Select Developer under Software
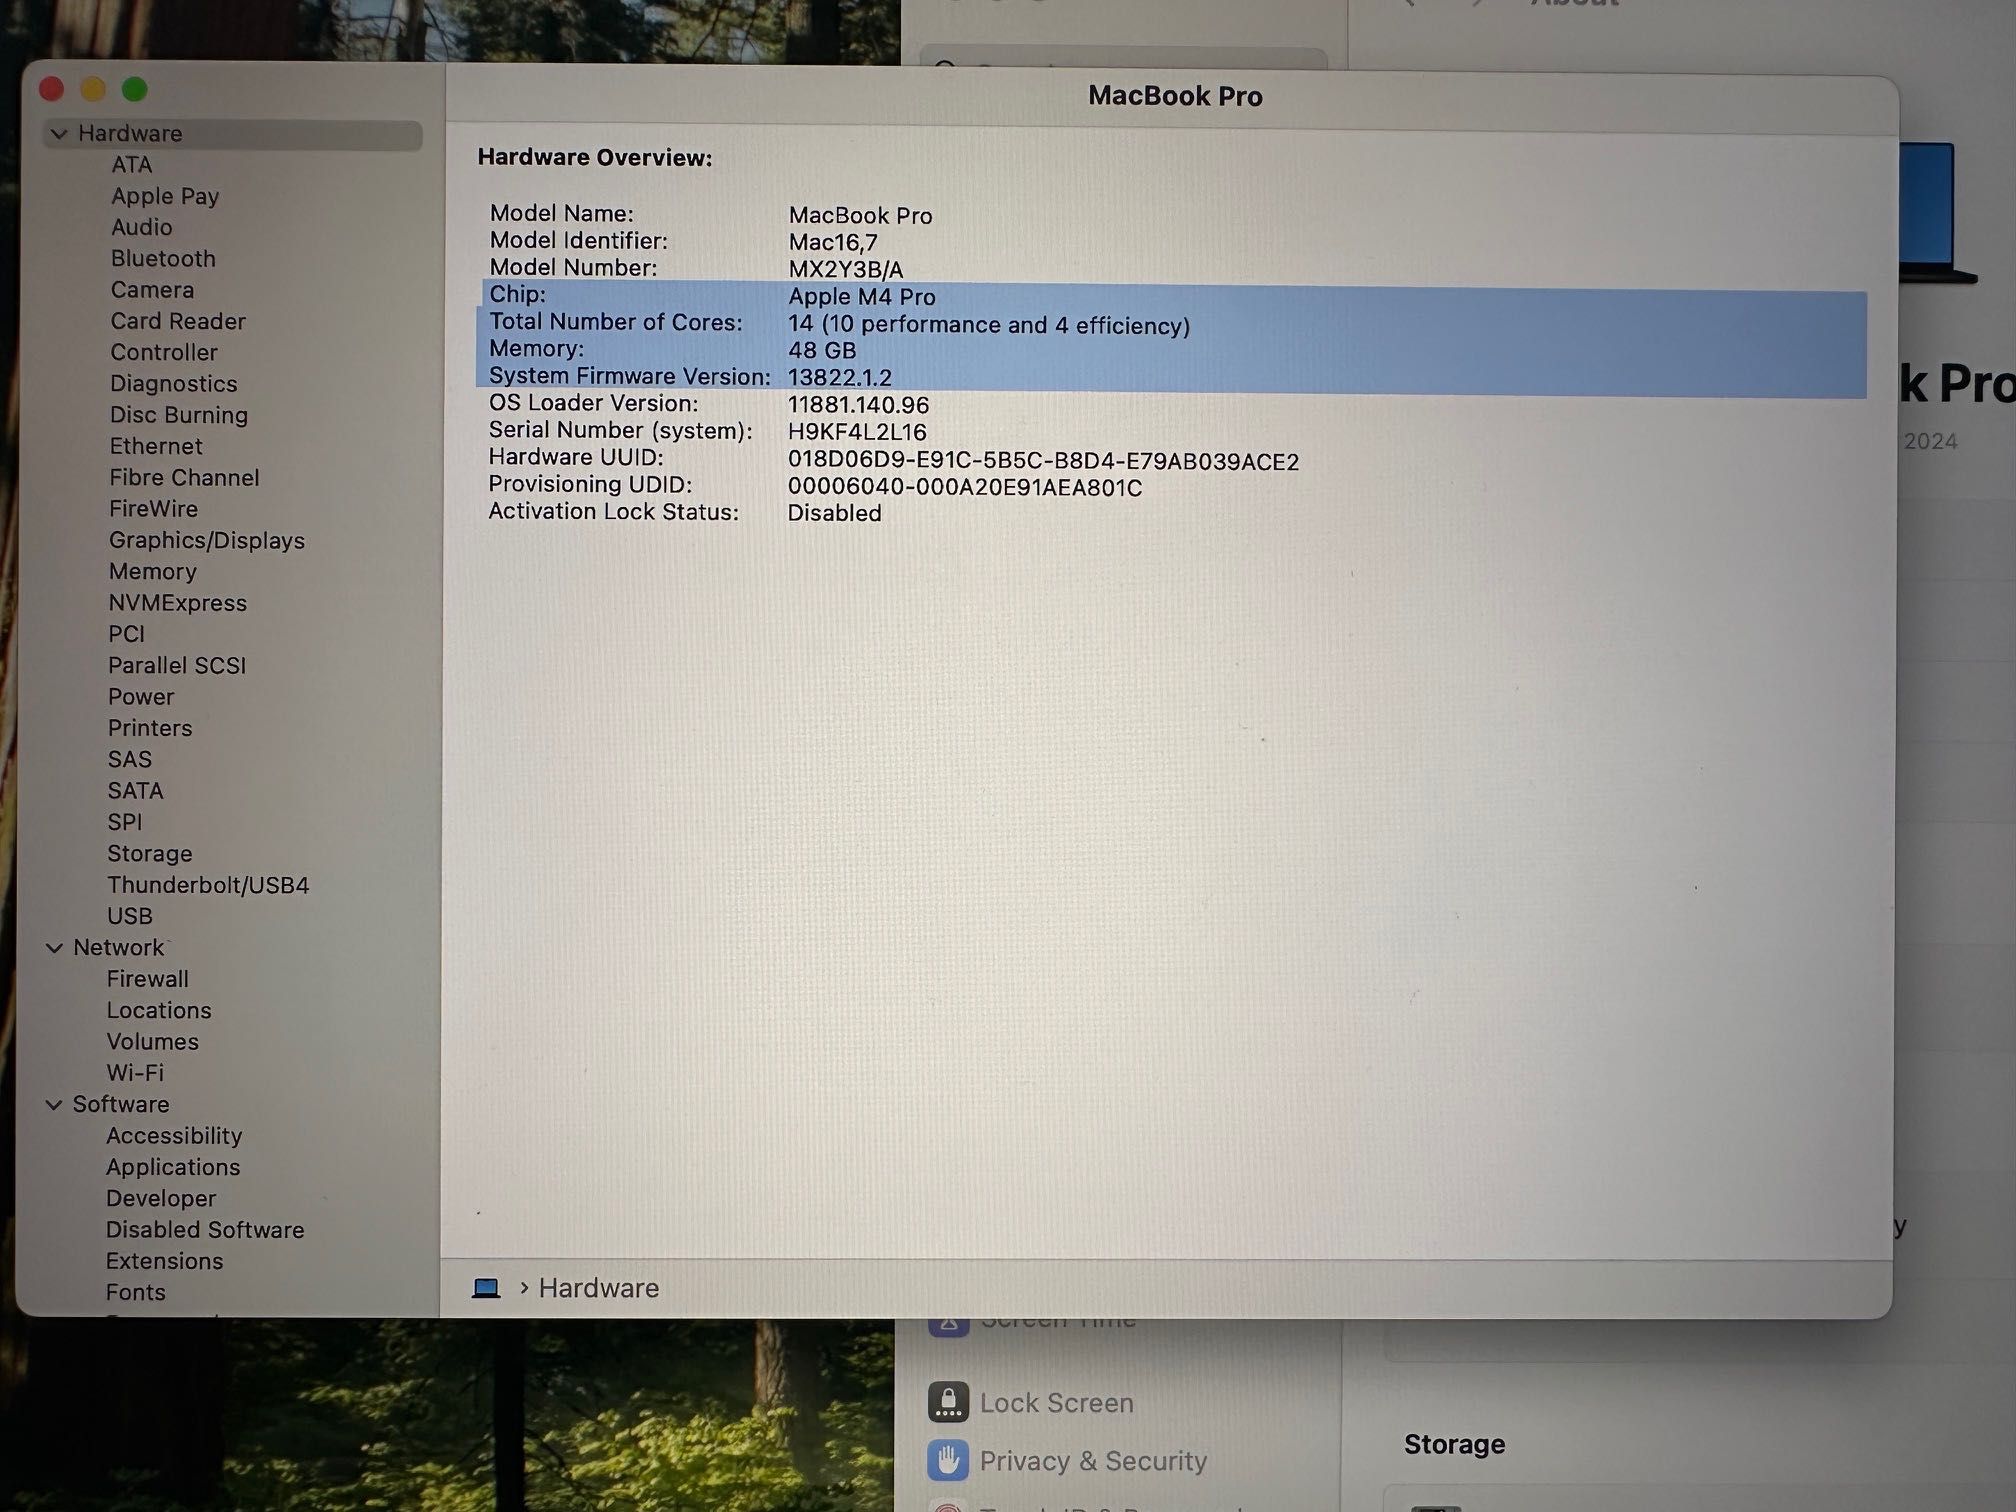Image resolution: width=2016 pixels, height=1512 pixels. (161, 1198)
